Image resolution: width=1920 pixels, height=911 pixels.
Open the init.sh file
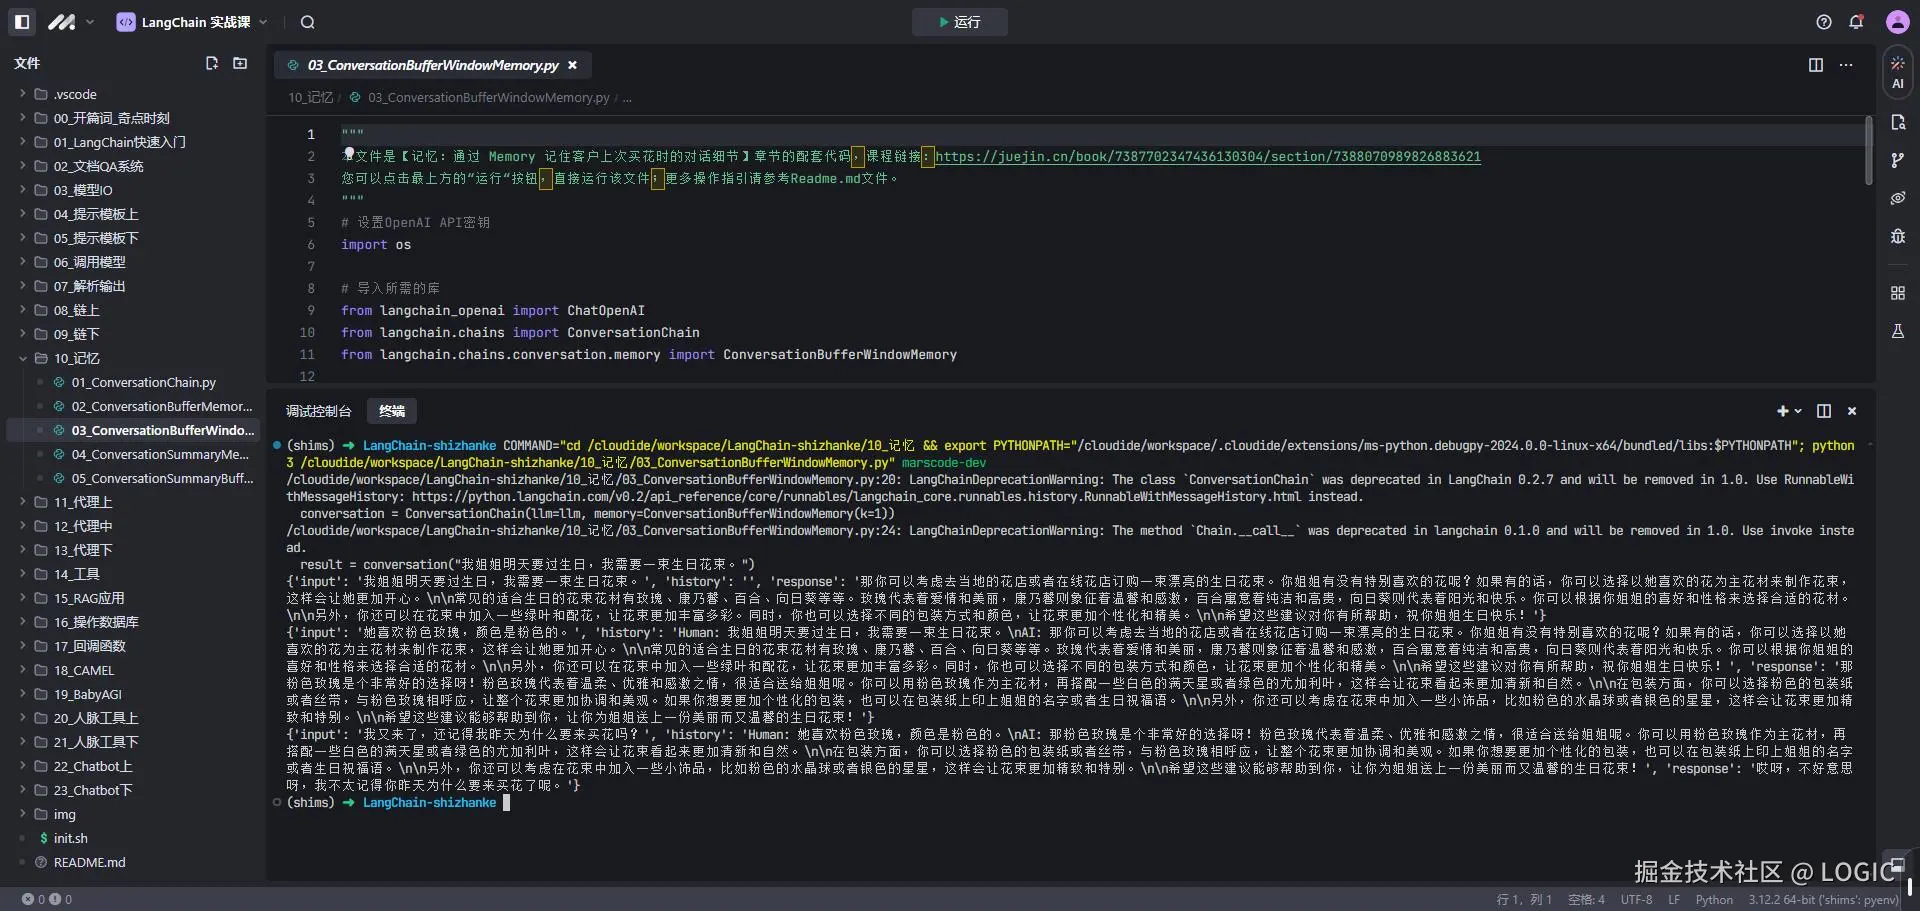pos(70,838)
